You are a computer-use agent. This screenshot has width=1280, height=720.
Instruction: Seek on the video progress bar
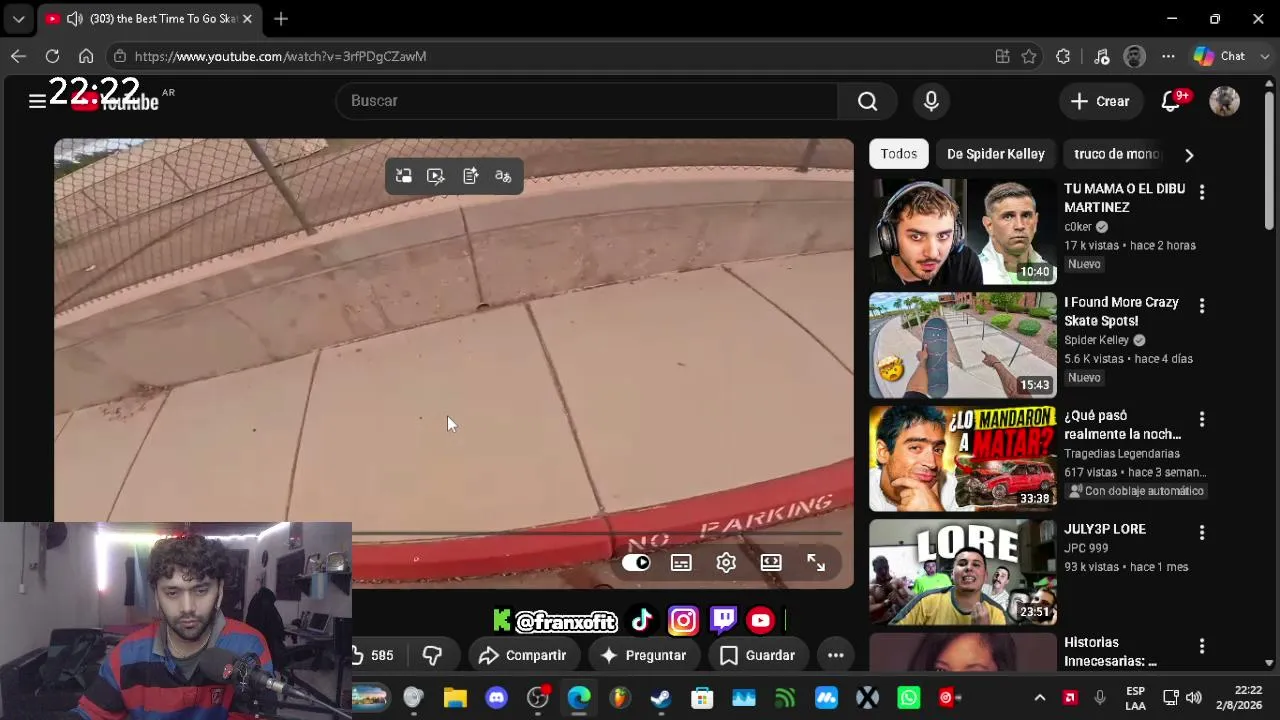(454, 534)
